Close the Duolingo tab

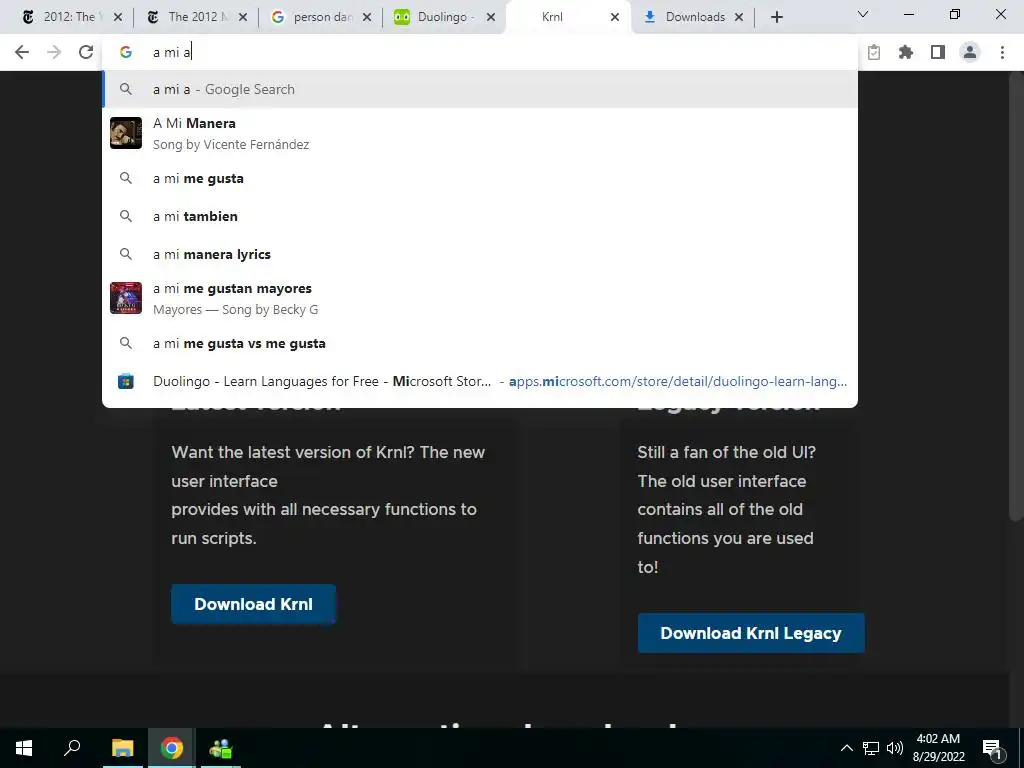click(x=491, y=17)
